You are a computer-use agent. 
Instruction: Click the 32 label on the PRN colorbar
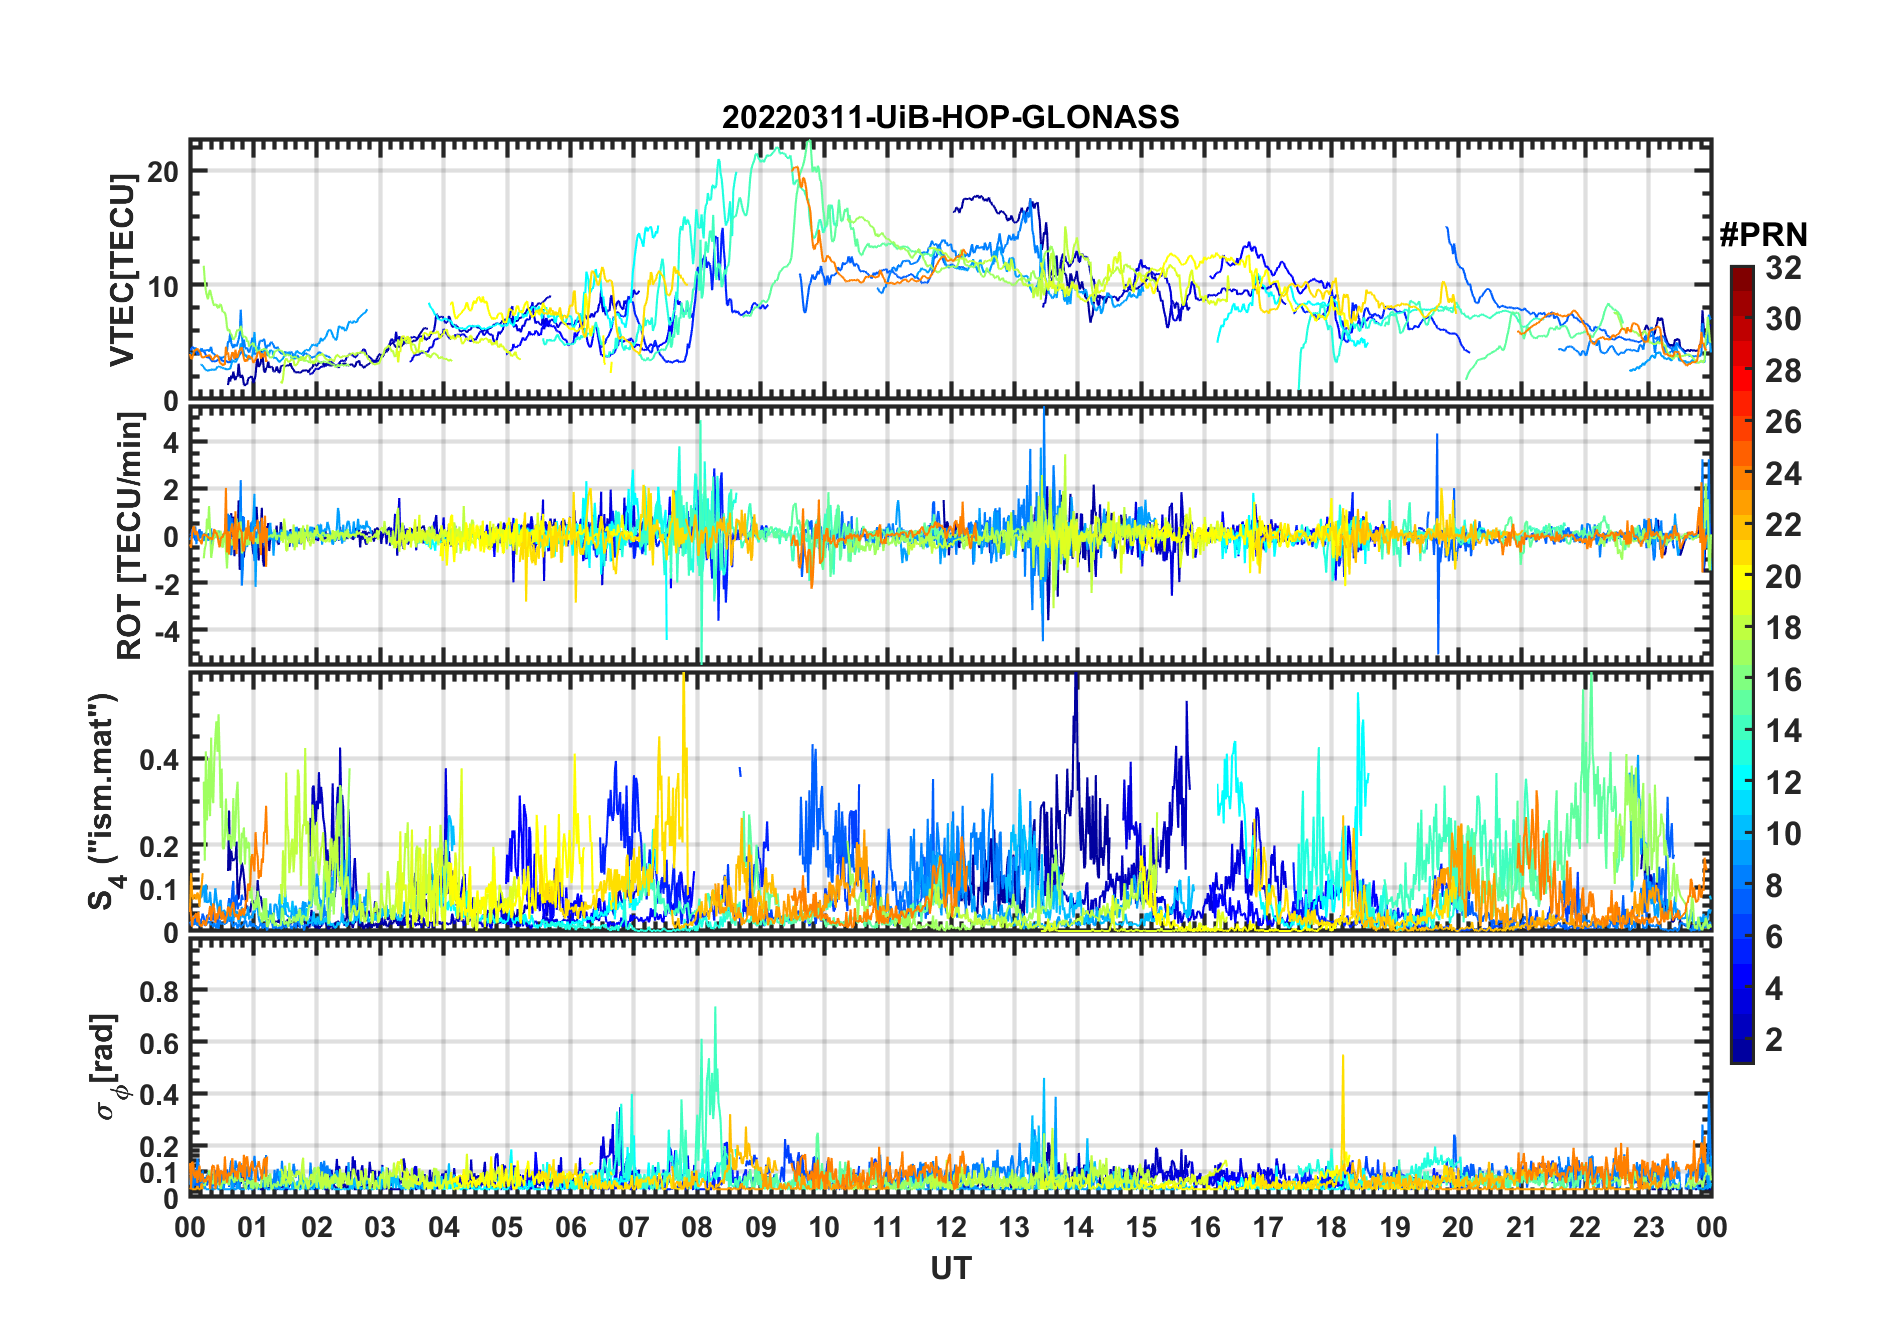[1783, 268]
